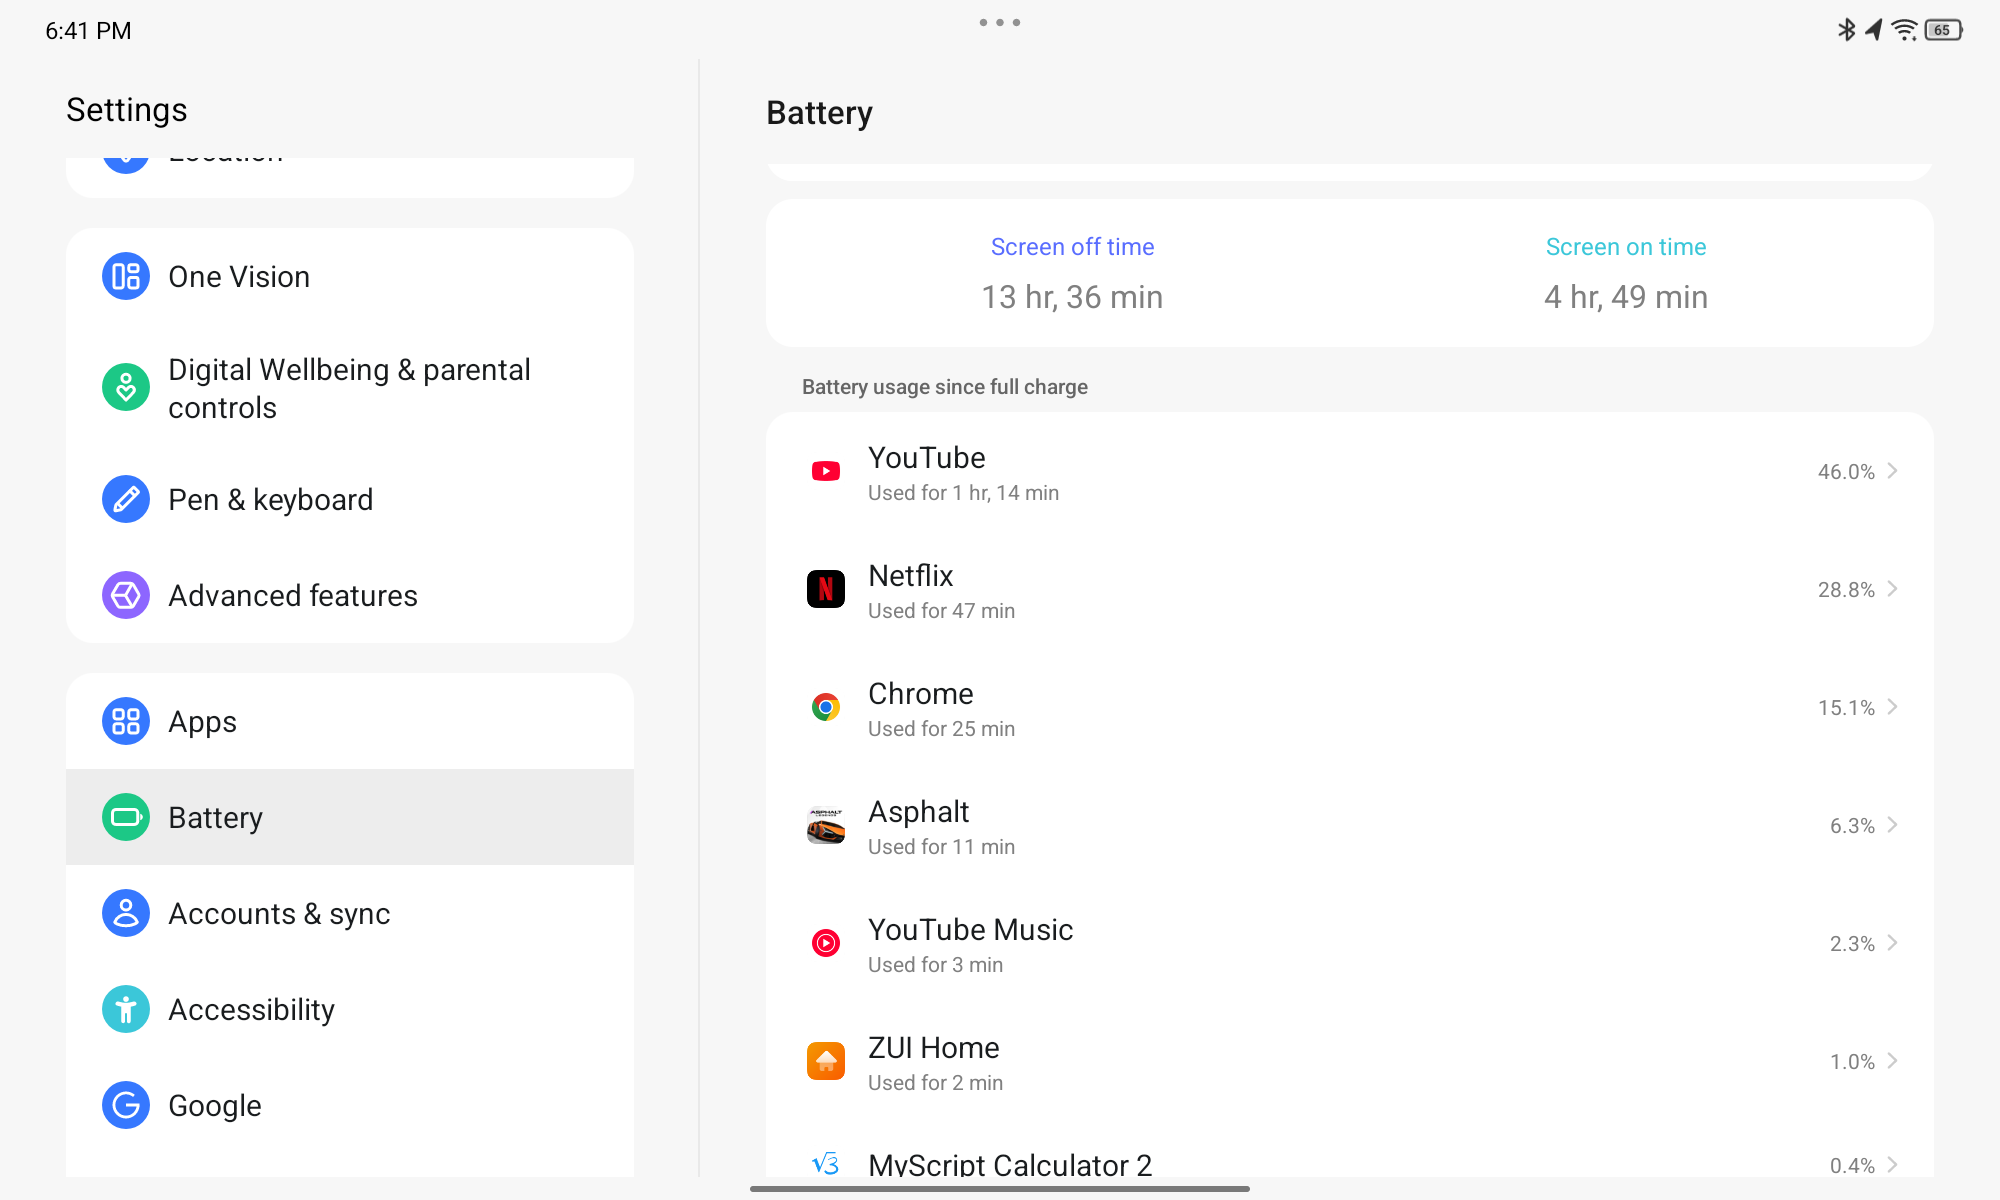This screenshot has height=1200, width=2000.
Task: Open Chrome battery usage details
Action: point(1351,707)
